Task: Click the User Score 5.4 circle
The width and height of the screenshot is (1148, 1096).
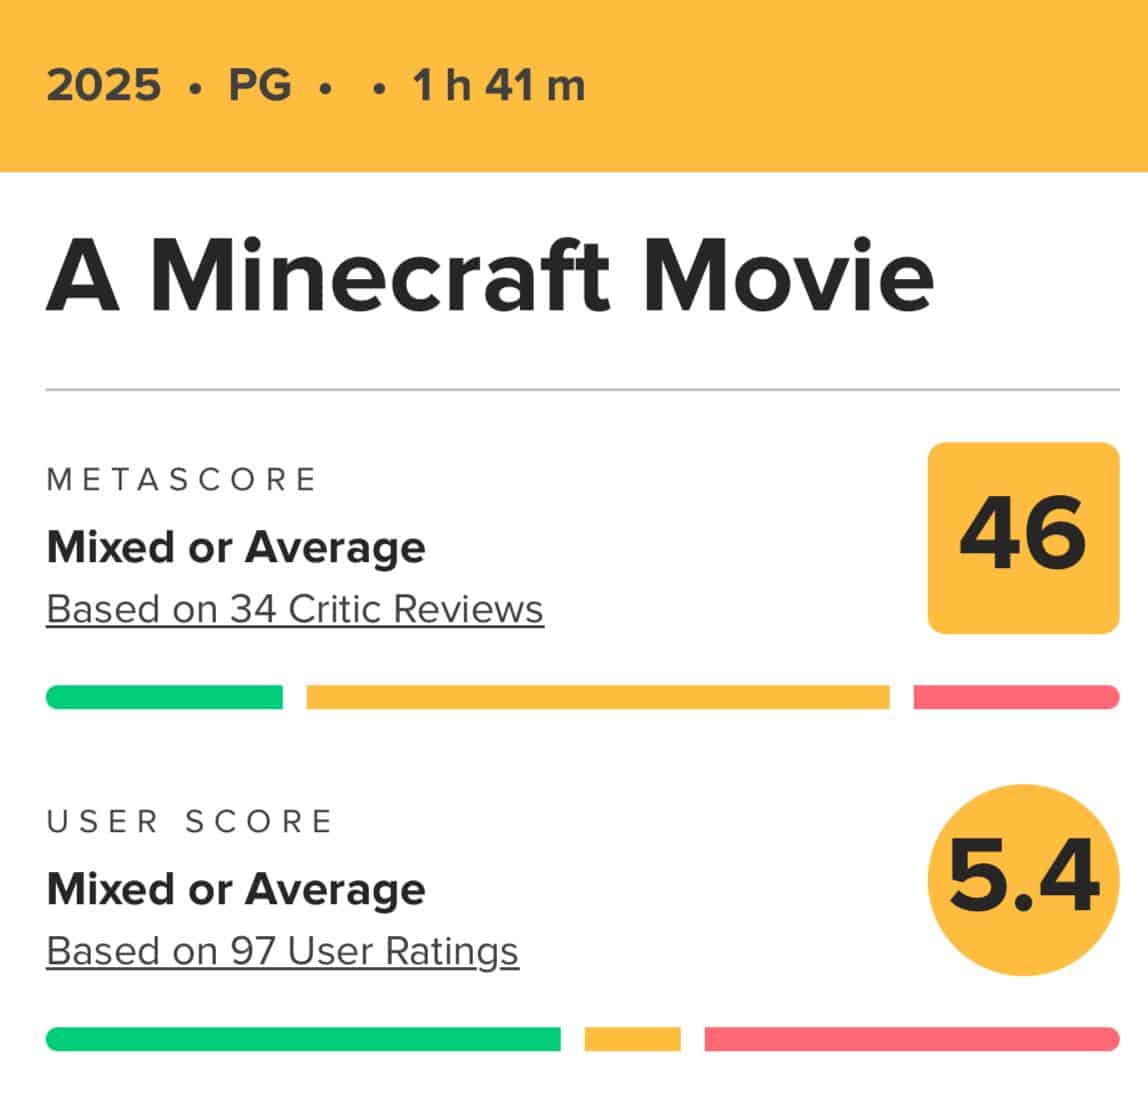Action: [x=1023, y=879]
